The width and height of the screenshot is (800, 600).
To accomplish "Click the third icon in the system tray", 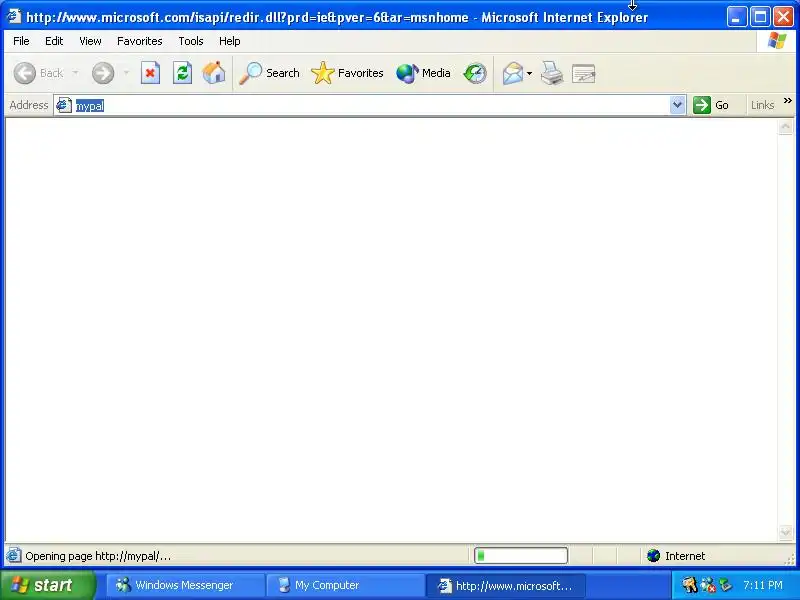I will tap(725, 585).
